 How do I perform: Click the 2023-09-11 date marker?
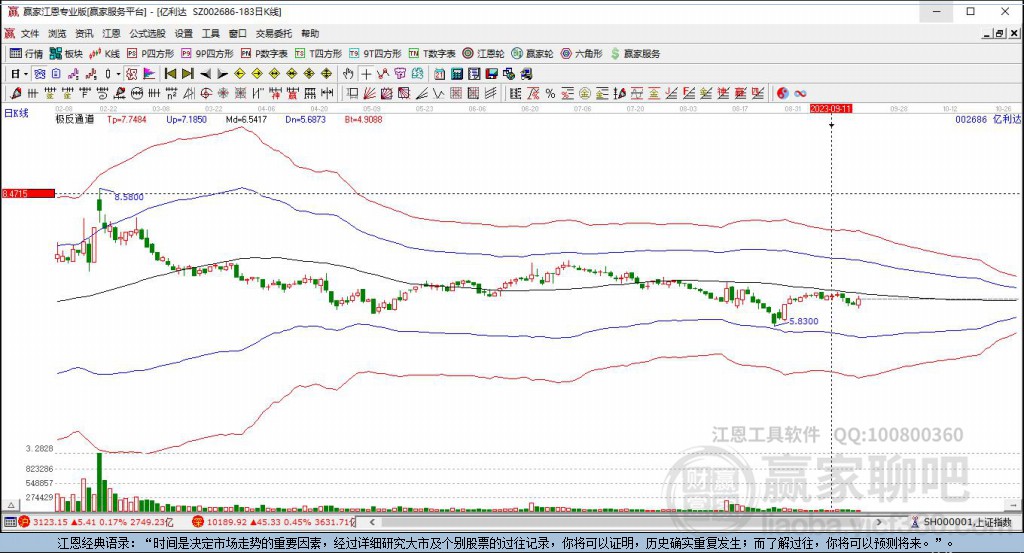pos(831,108)
